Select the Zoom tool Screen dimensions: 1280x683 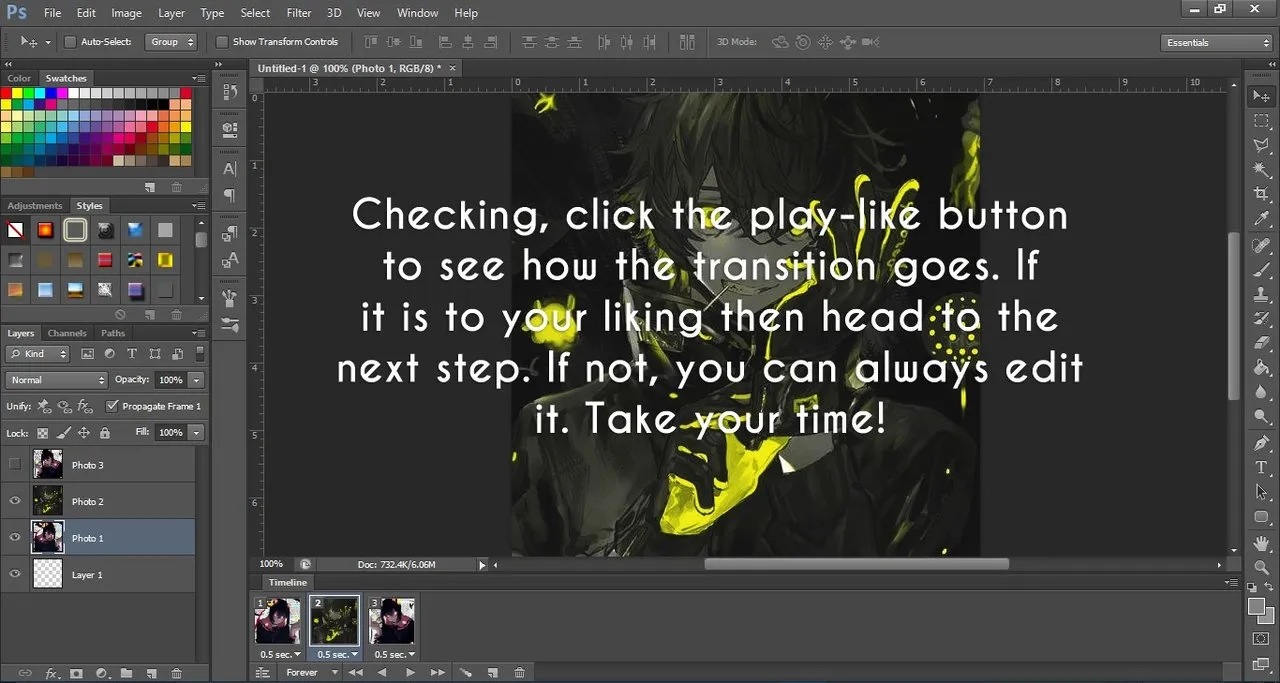(x=1261, y=567)
